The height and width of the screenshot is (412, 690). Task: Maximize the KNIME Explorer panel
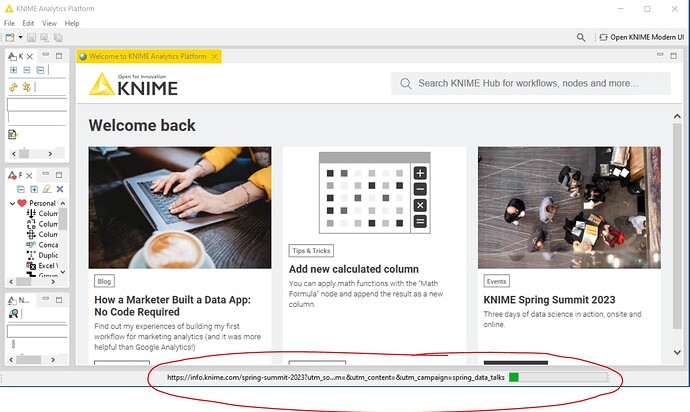tap(59, 56)
